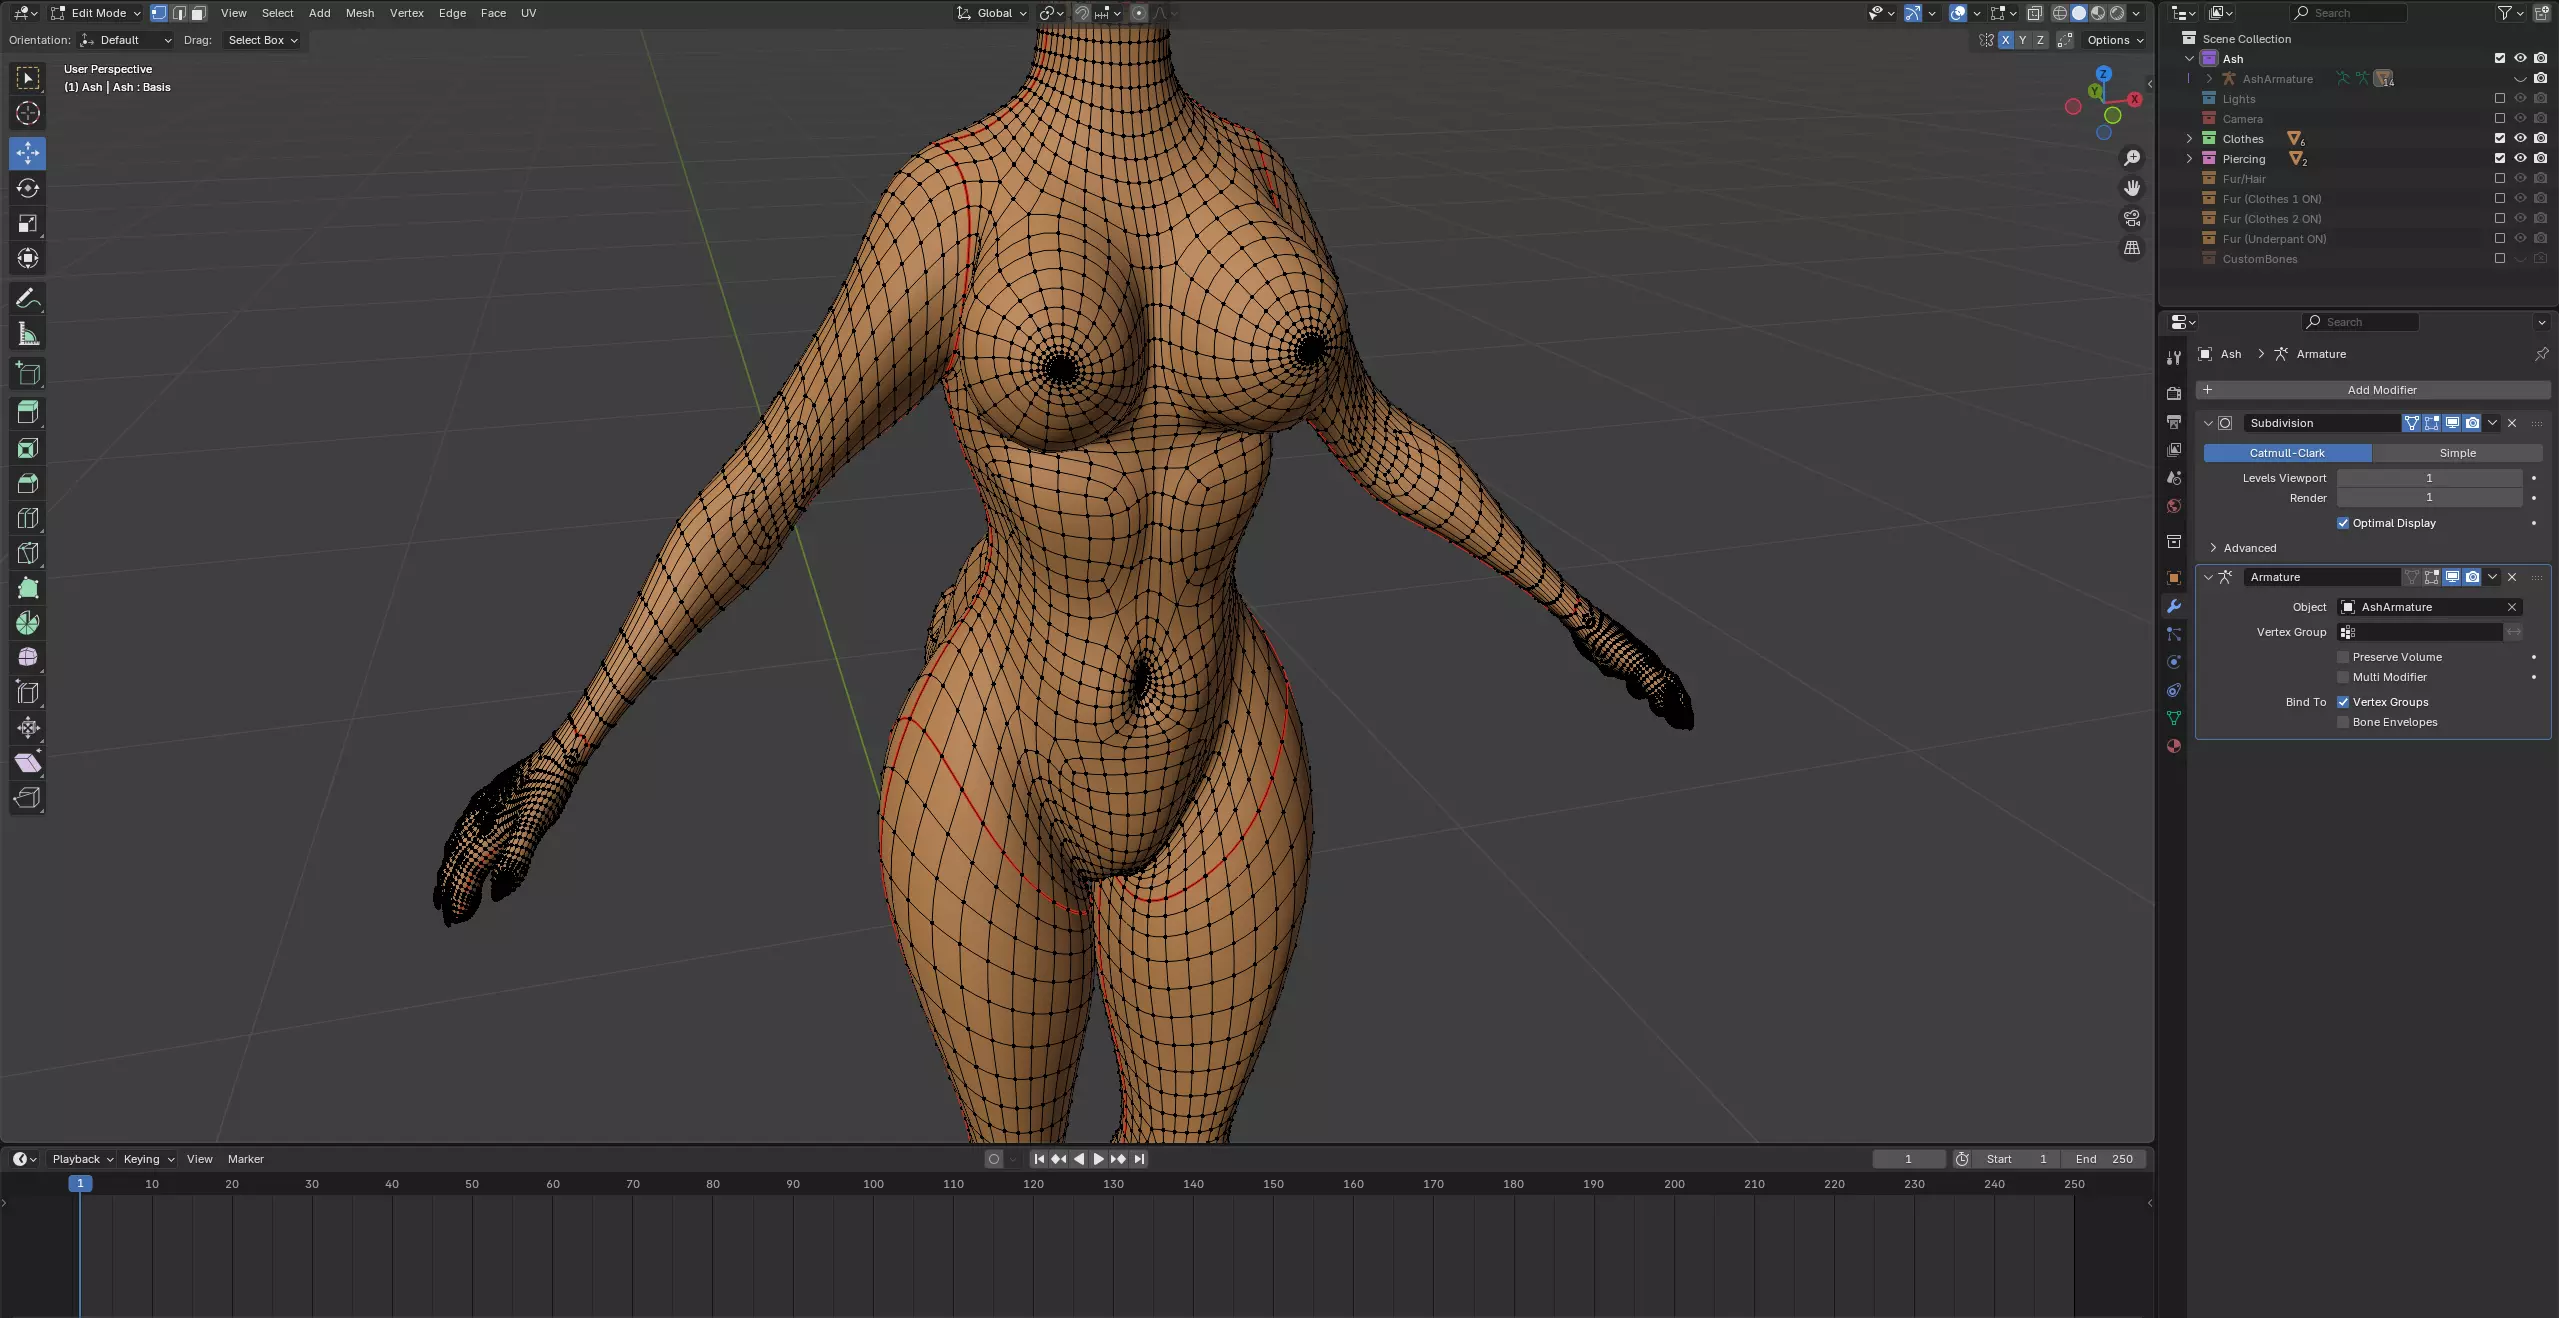The height and width of the screenshot is (1318, 2559).
Task: Jump to the timeline end frame
Action: (x=1139, y=1159)
